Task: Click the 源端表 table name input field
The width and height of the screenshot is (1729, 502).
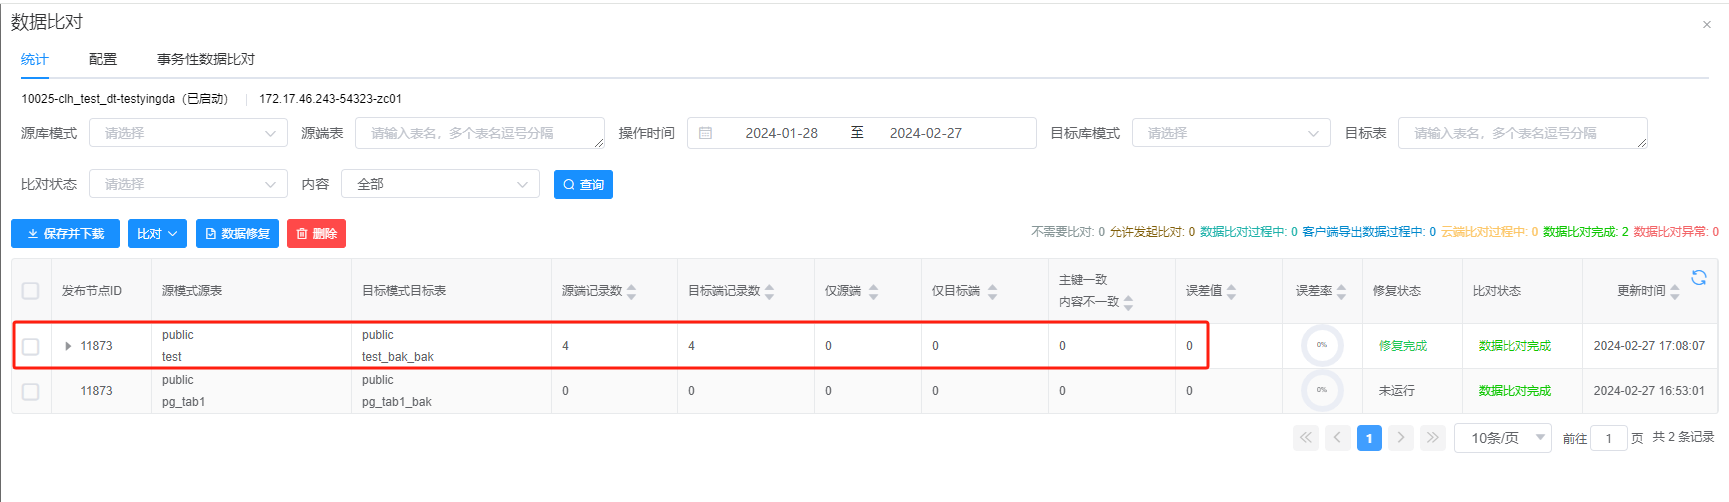Action: pos(479,133)
